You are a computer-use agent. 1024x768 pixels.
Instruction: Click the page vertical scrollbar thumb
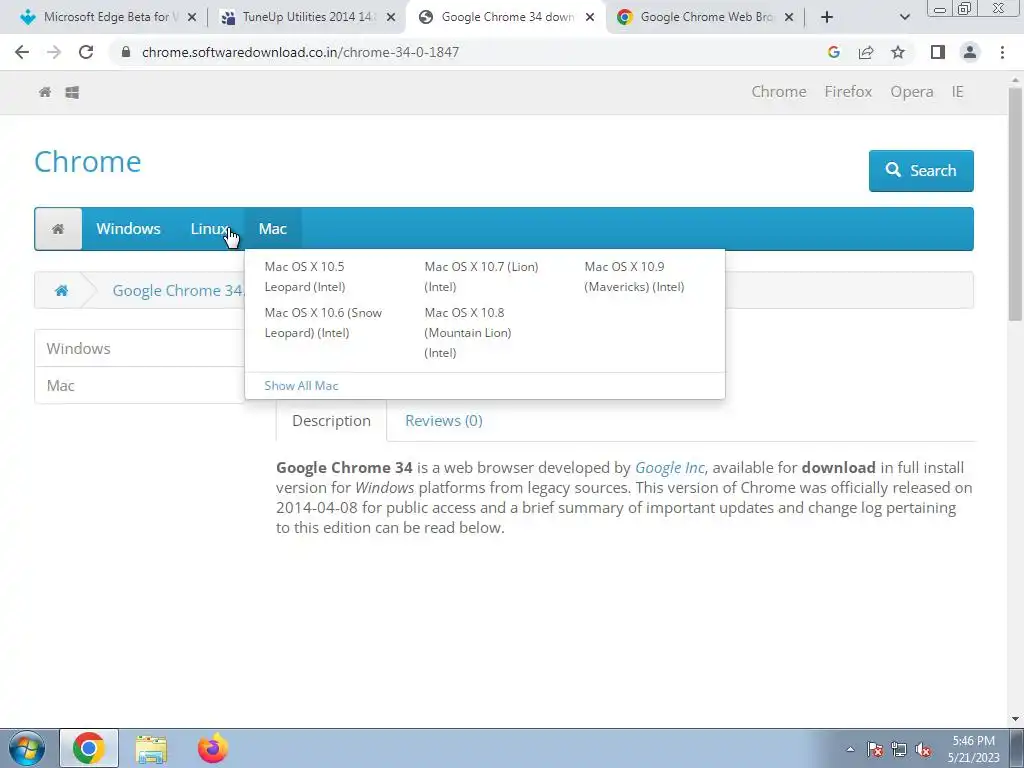coord(1015,203)
